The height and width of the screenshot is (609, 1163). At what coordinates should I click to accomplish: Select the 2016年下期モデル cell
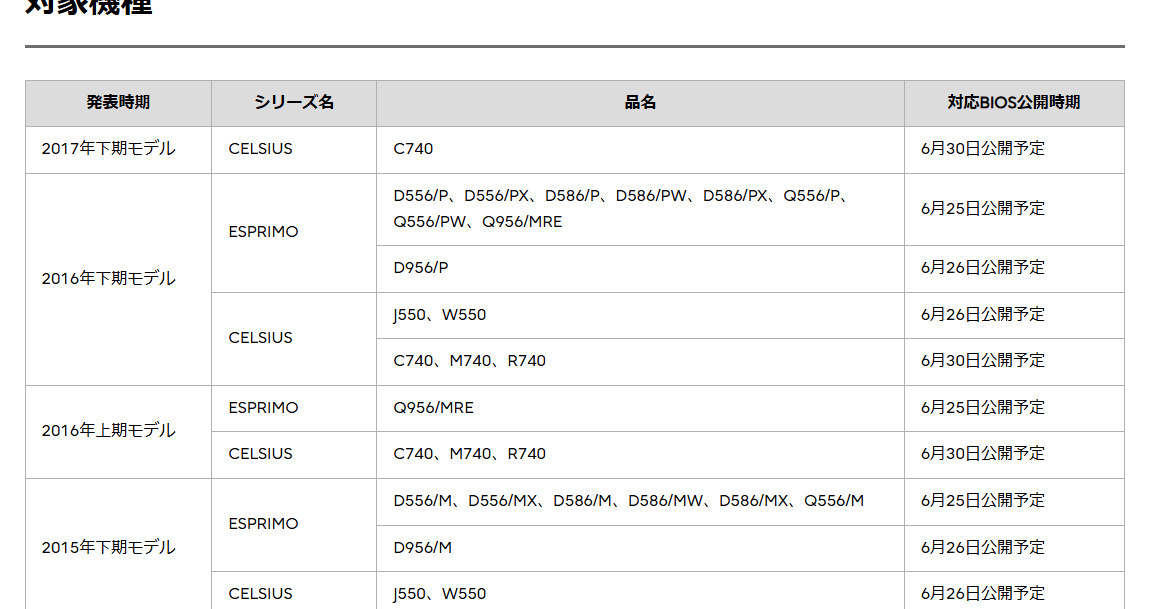click(119, 280)
